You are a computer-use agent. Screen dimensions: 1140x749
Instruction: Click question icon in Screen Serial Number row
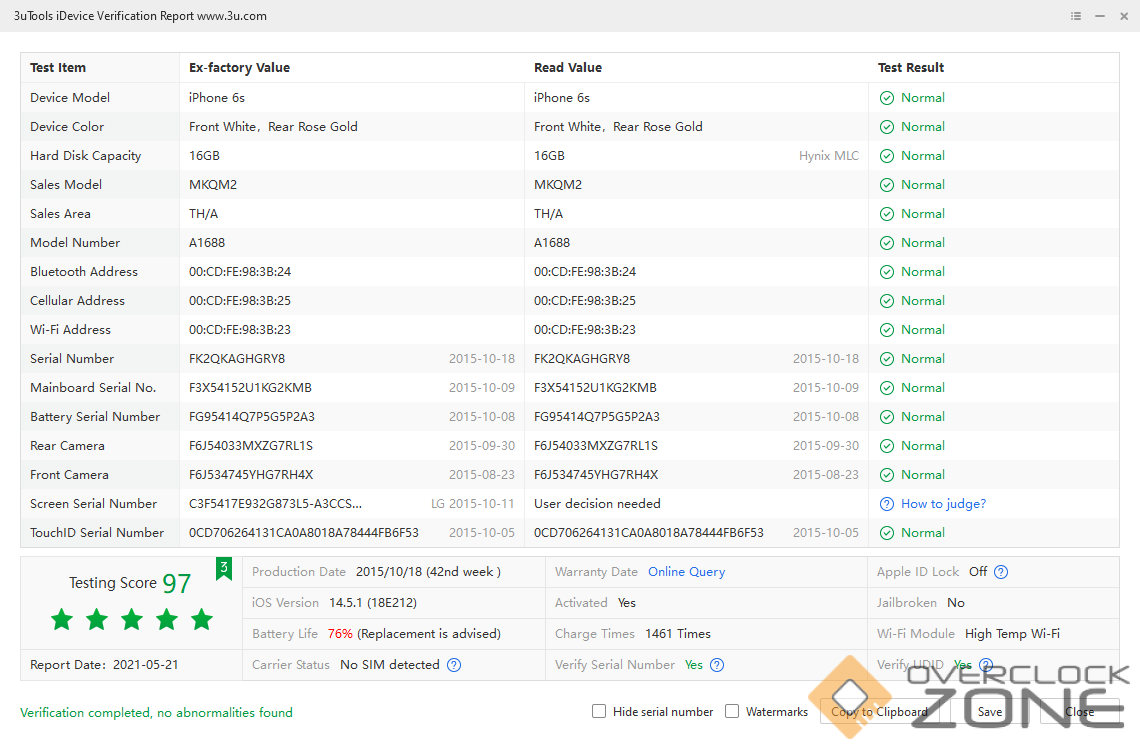[x=886, y=504]
